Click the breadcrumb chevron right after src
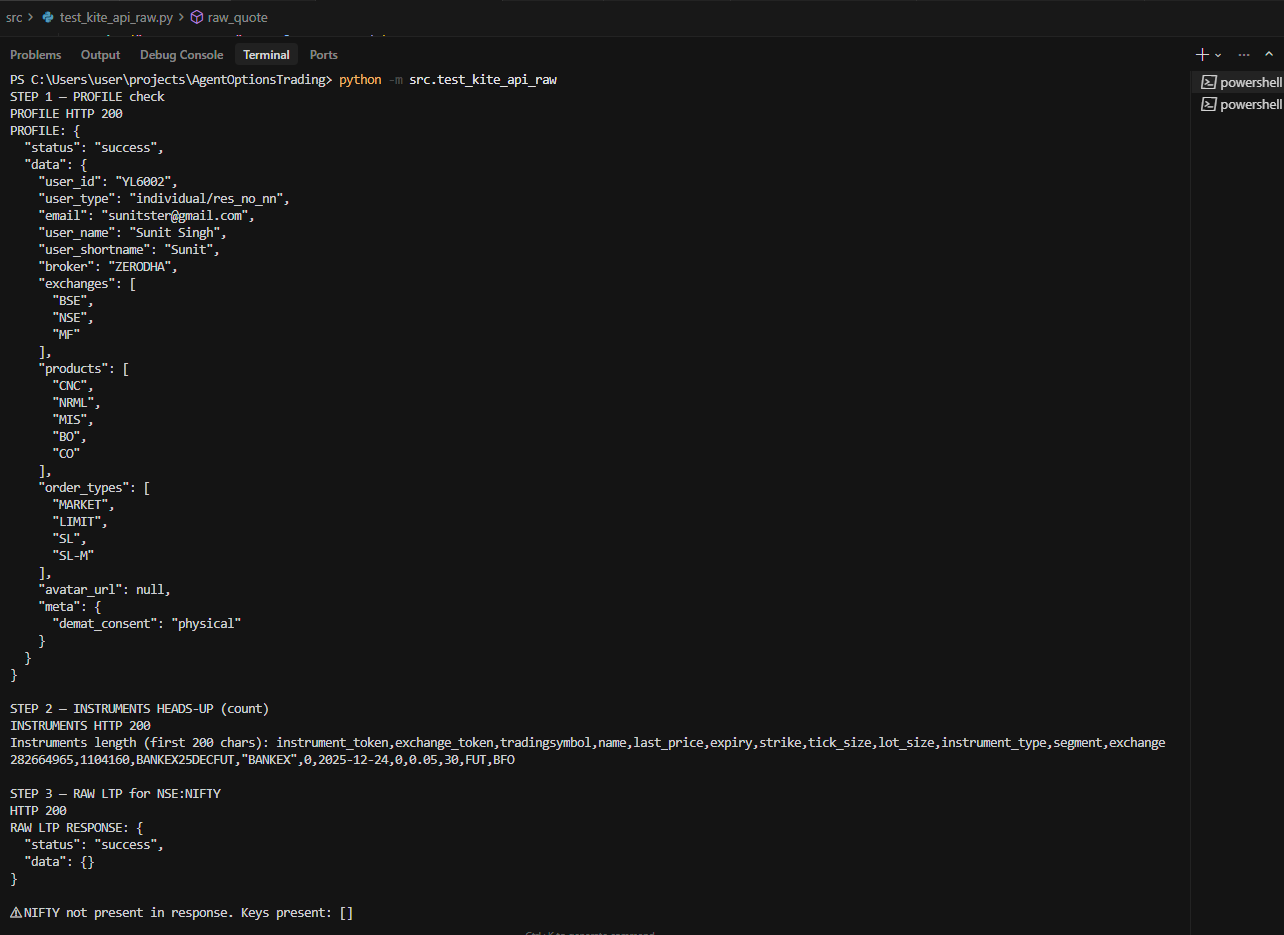This screenshot has height=935, width=1284. coord(31,17)
